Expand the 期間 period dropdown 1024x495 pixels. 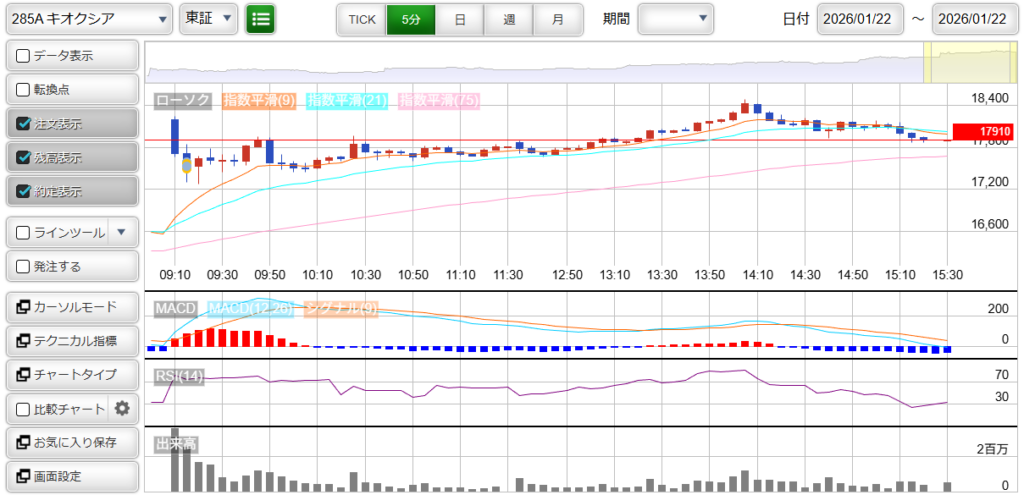coord(676,19)
